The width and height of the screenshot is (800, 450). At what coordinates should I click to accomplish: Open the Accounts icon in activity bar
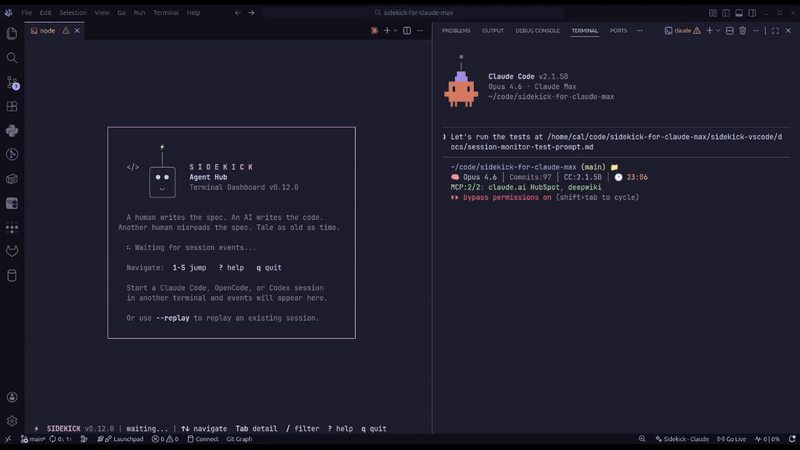12,397
